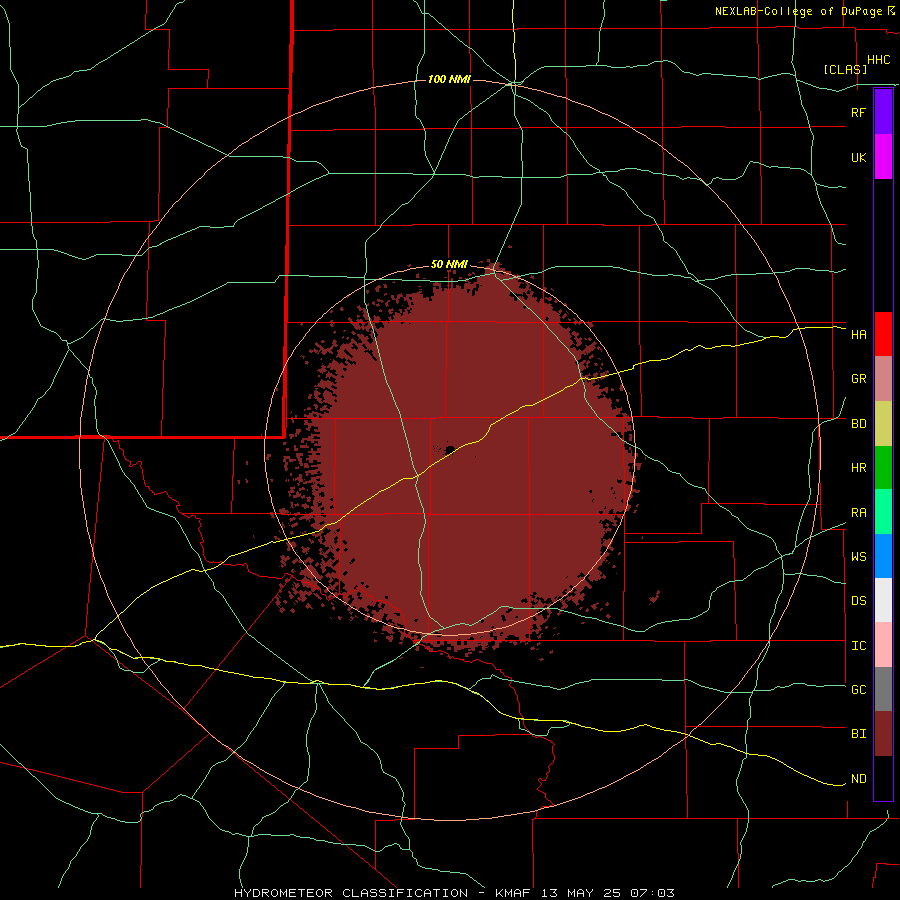Click the BI dark red legend swatch
The height and width of the screenshot is (900, 900).
coord(883,734)
